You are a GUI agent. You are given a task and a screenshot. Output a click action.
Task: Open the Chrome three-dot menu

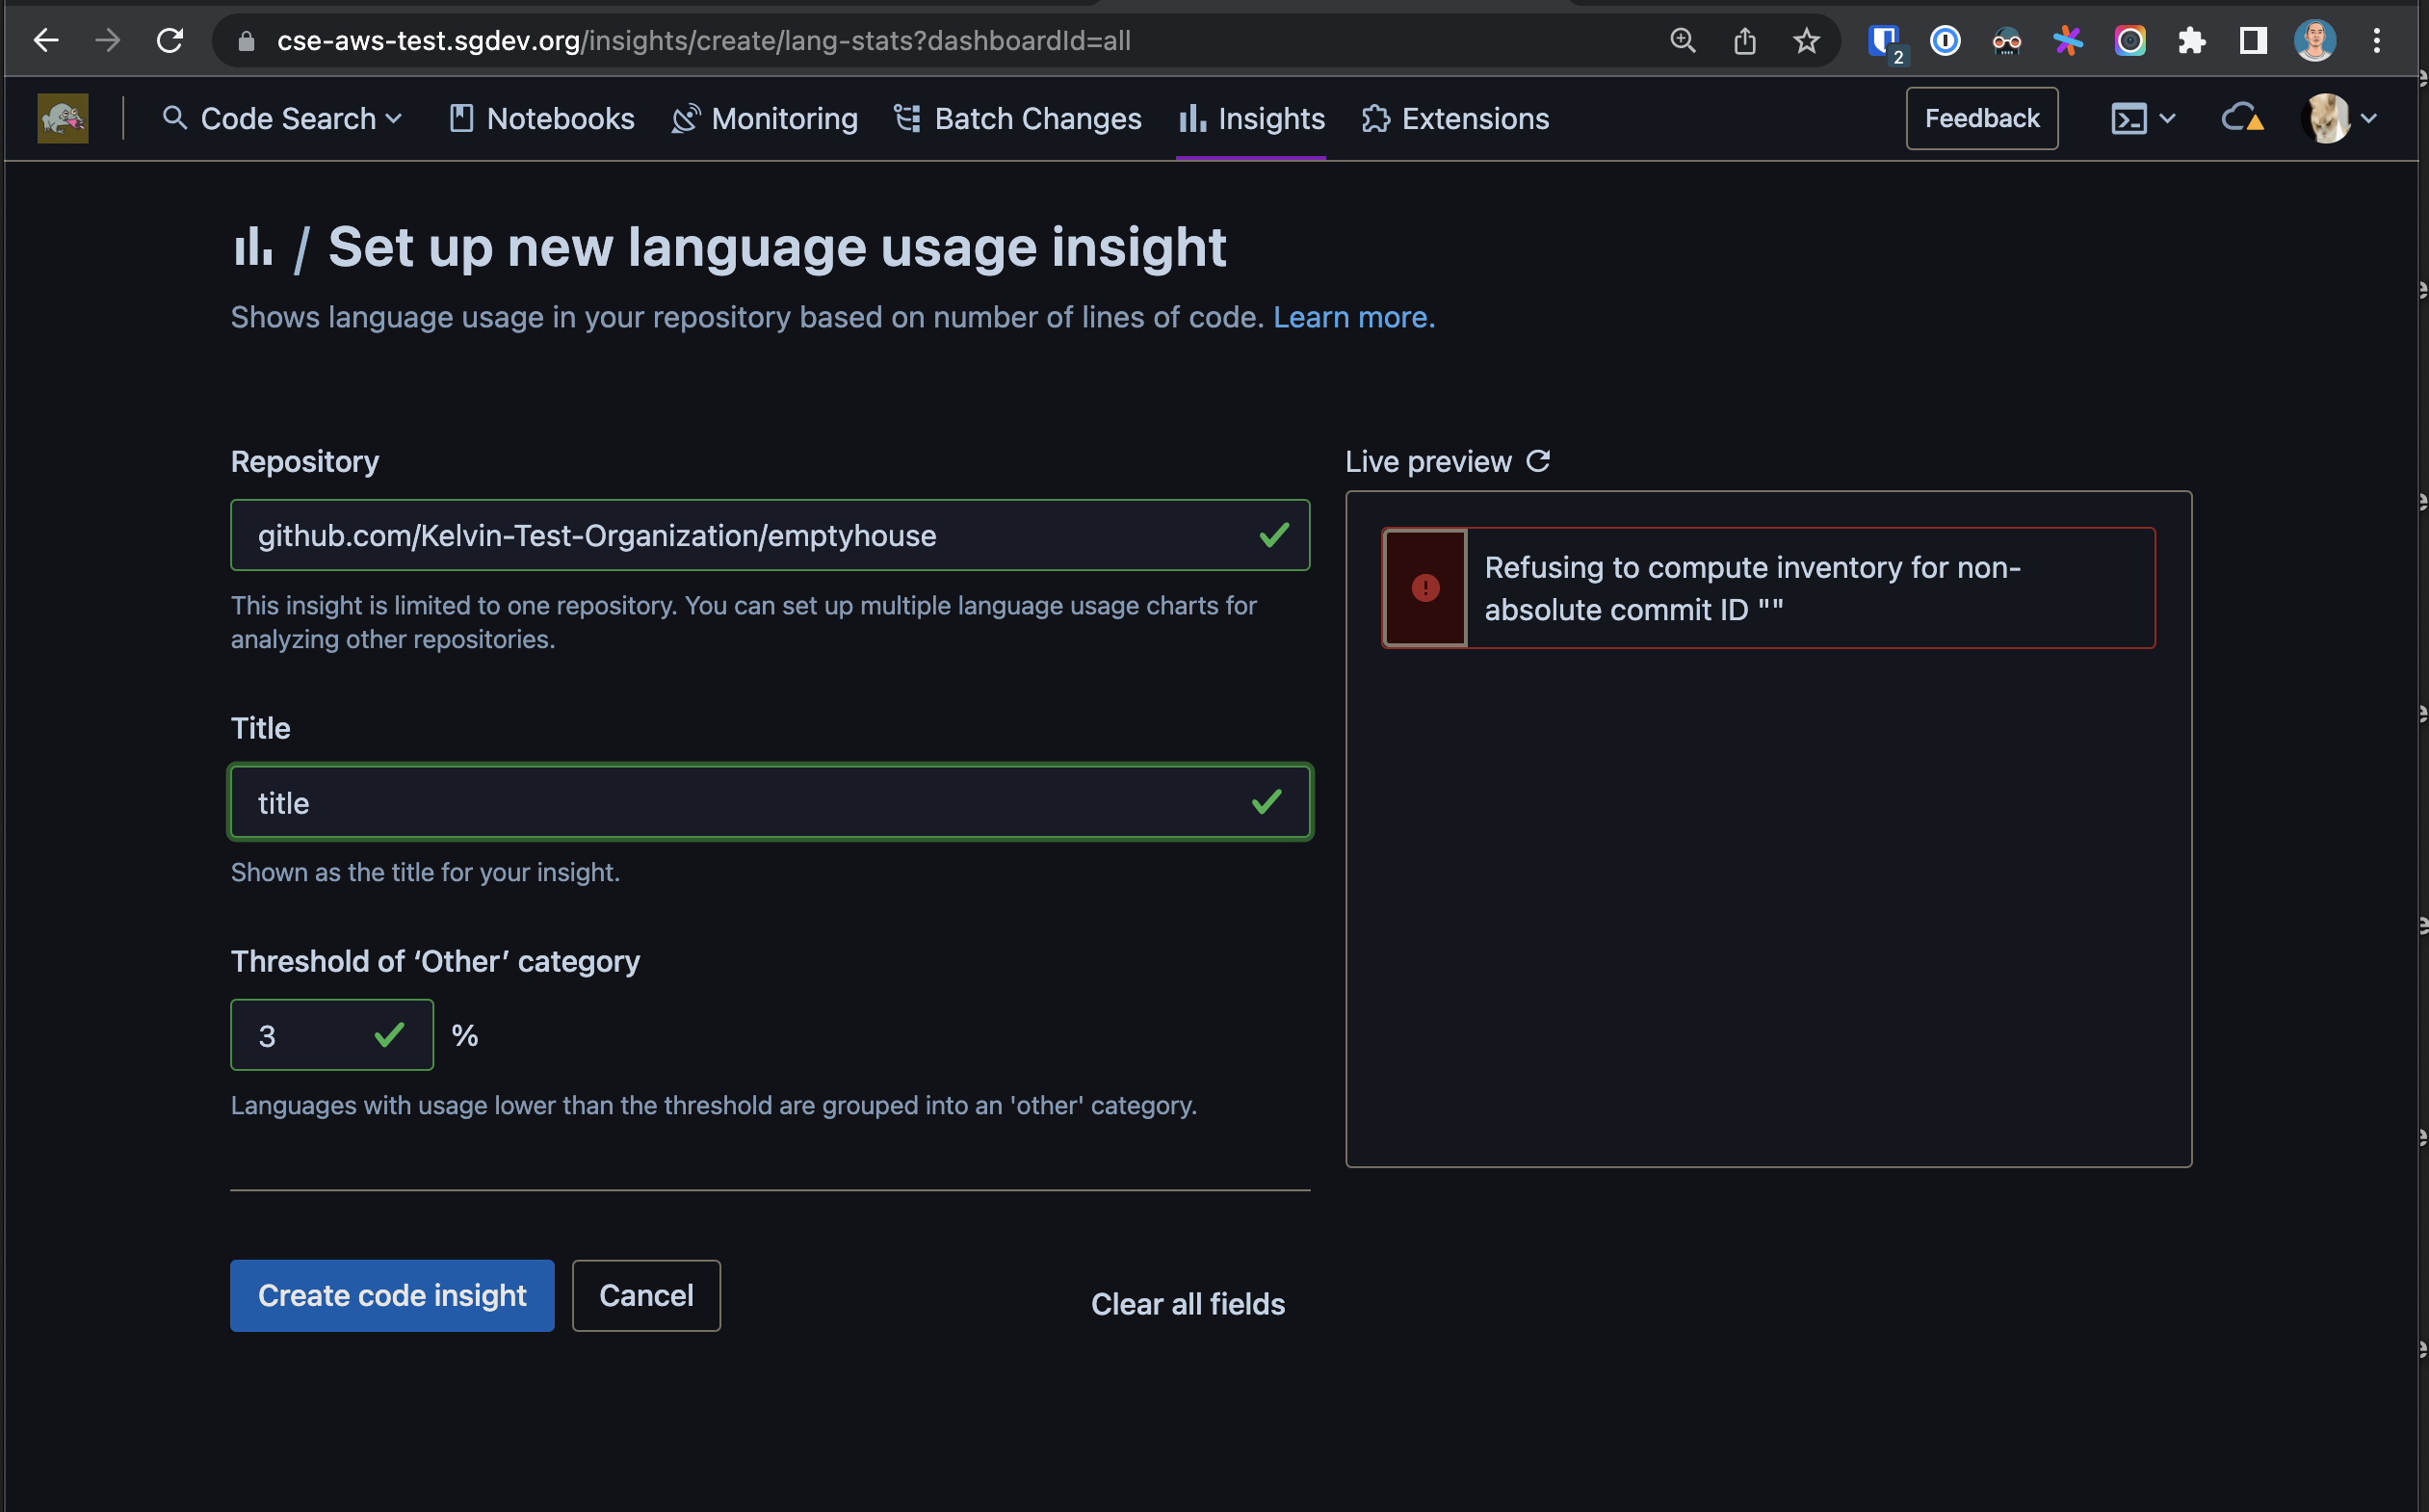point(2377,41)
